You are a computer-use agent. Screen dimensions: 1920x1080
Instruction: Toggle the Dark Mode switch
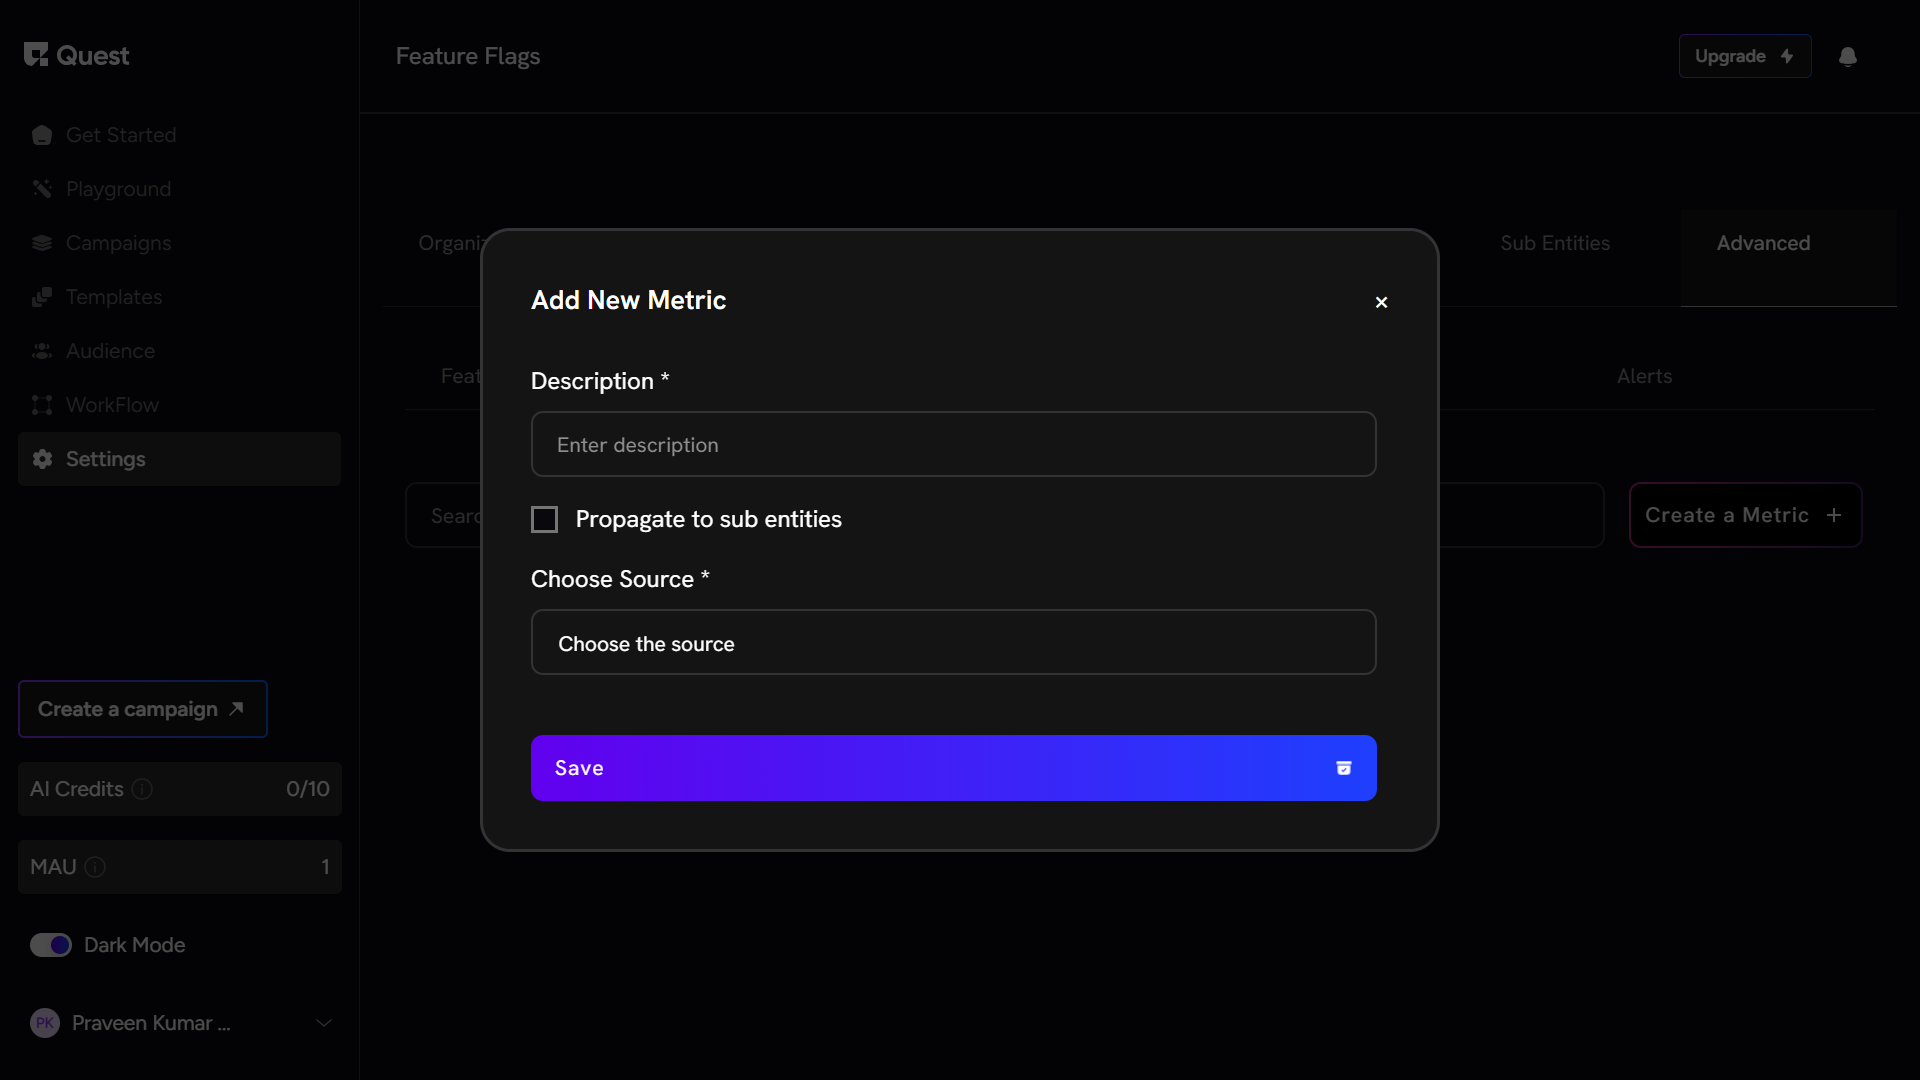(51, 945)
